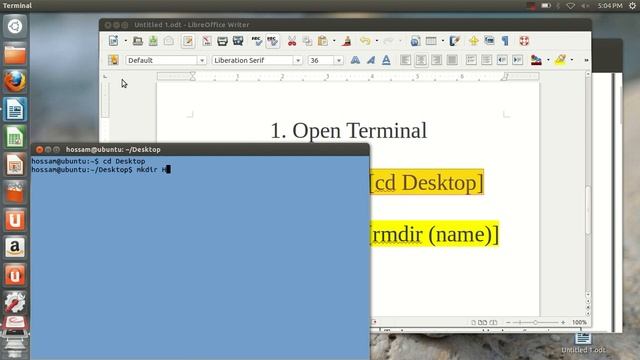Click the Paste clipboard icon
640x360 pixels.
coord(322,41)
